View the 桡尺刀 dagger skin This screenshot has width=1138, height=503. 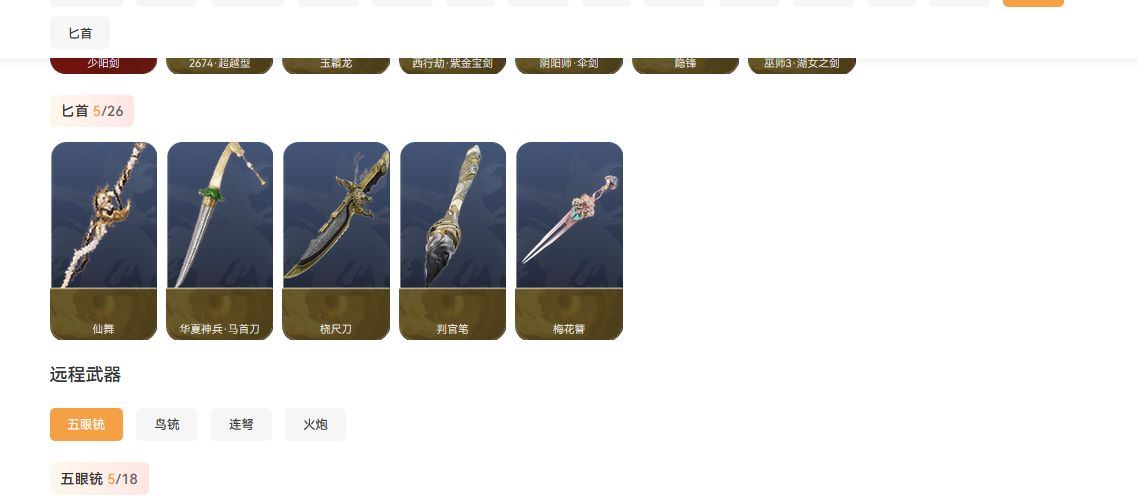[x=336, y=240]
